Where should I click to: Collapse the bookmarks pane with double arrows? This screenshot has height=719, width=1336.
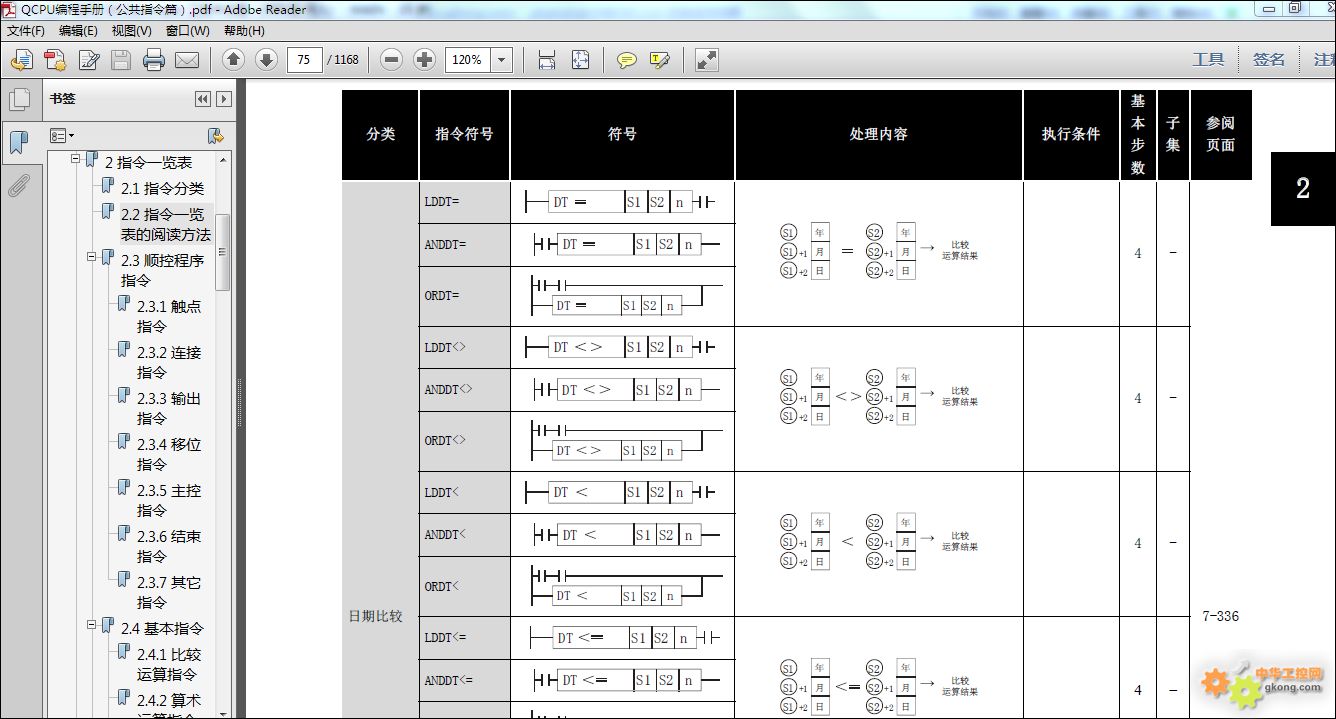click(x=203, y=99)
